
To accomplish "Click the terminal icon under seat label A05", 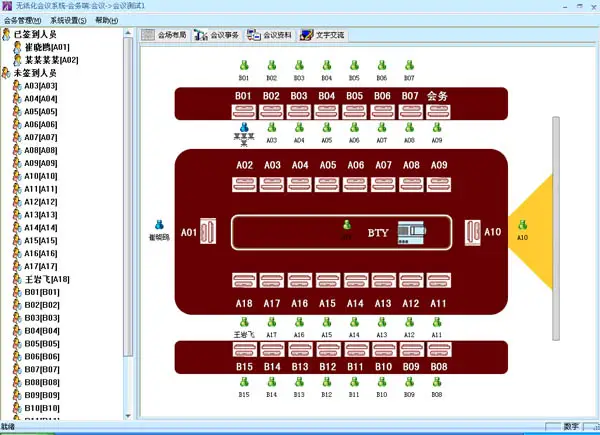I will point(327,184).
